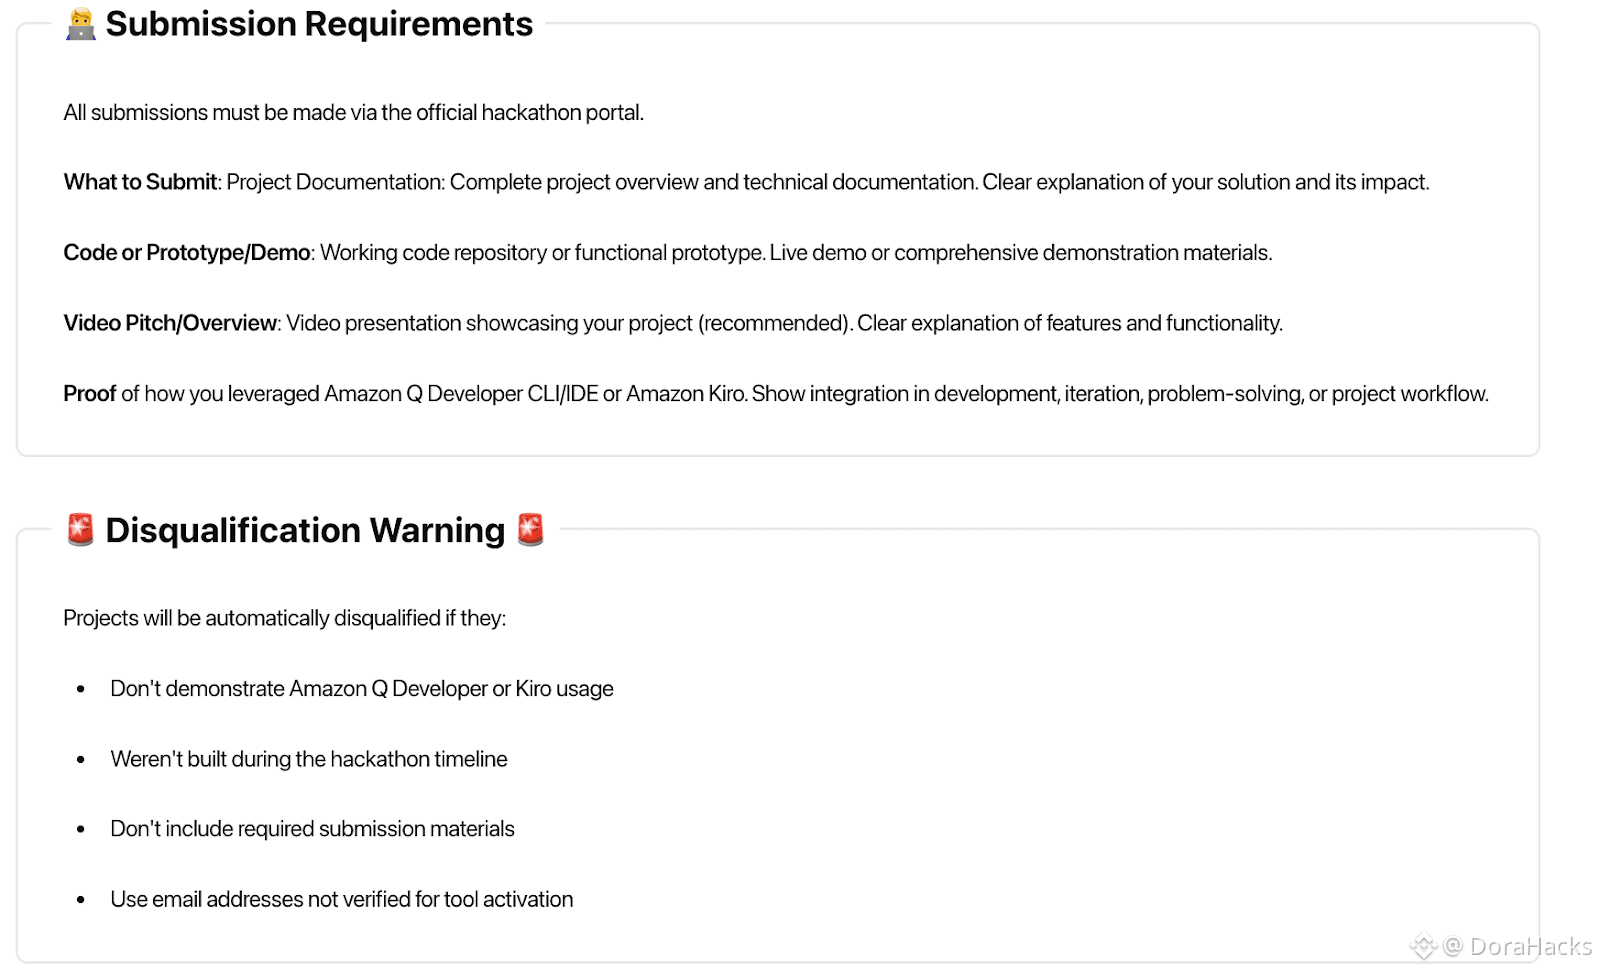Click the siren emoji before Disqualification Warning
Viewport: 1600px width, 971px height.
tap(80, 530)
